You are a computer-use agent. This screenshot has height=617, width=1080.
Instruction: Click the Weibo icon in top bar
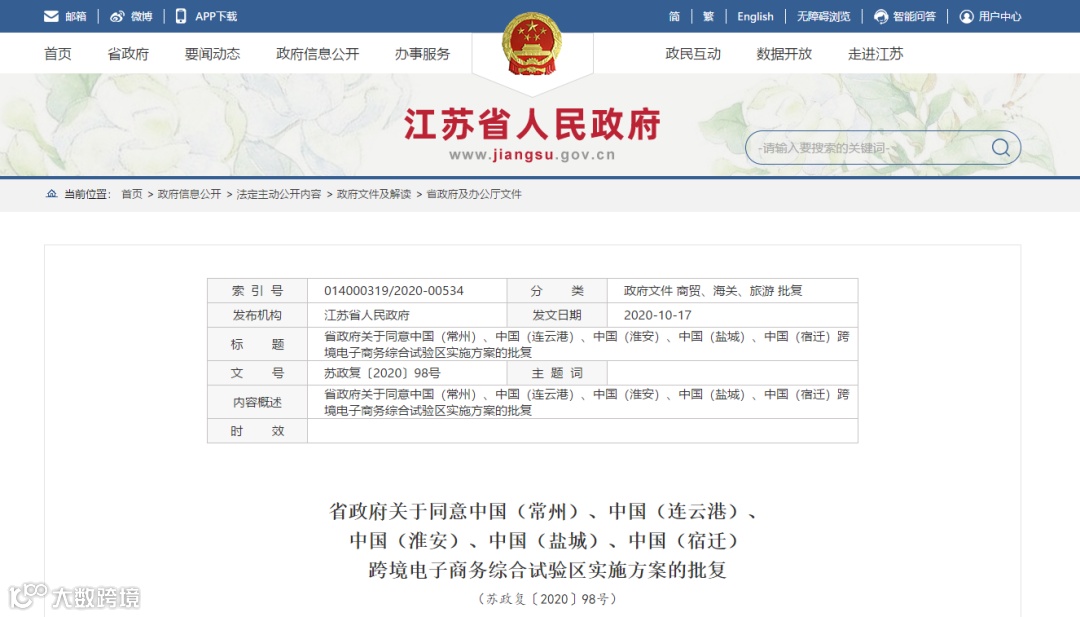click(117, 17)
